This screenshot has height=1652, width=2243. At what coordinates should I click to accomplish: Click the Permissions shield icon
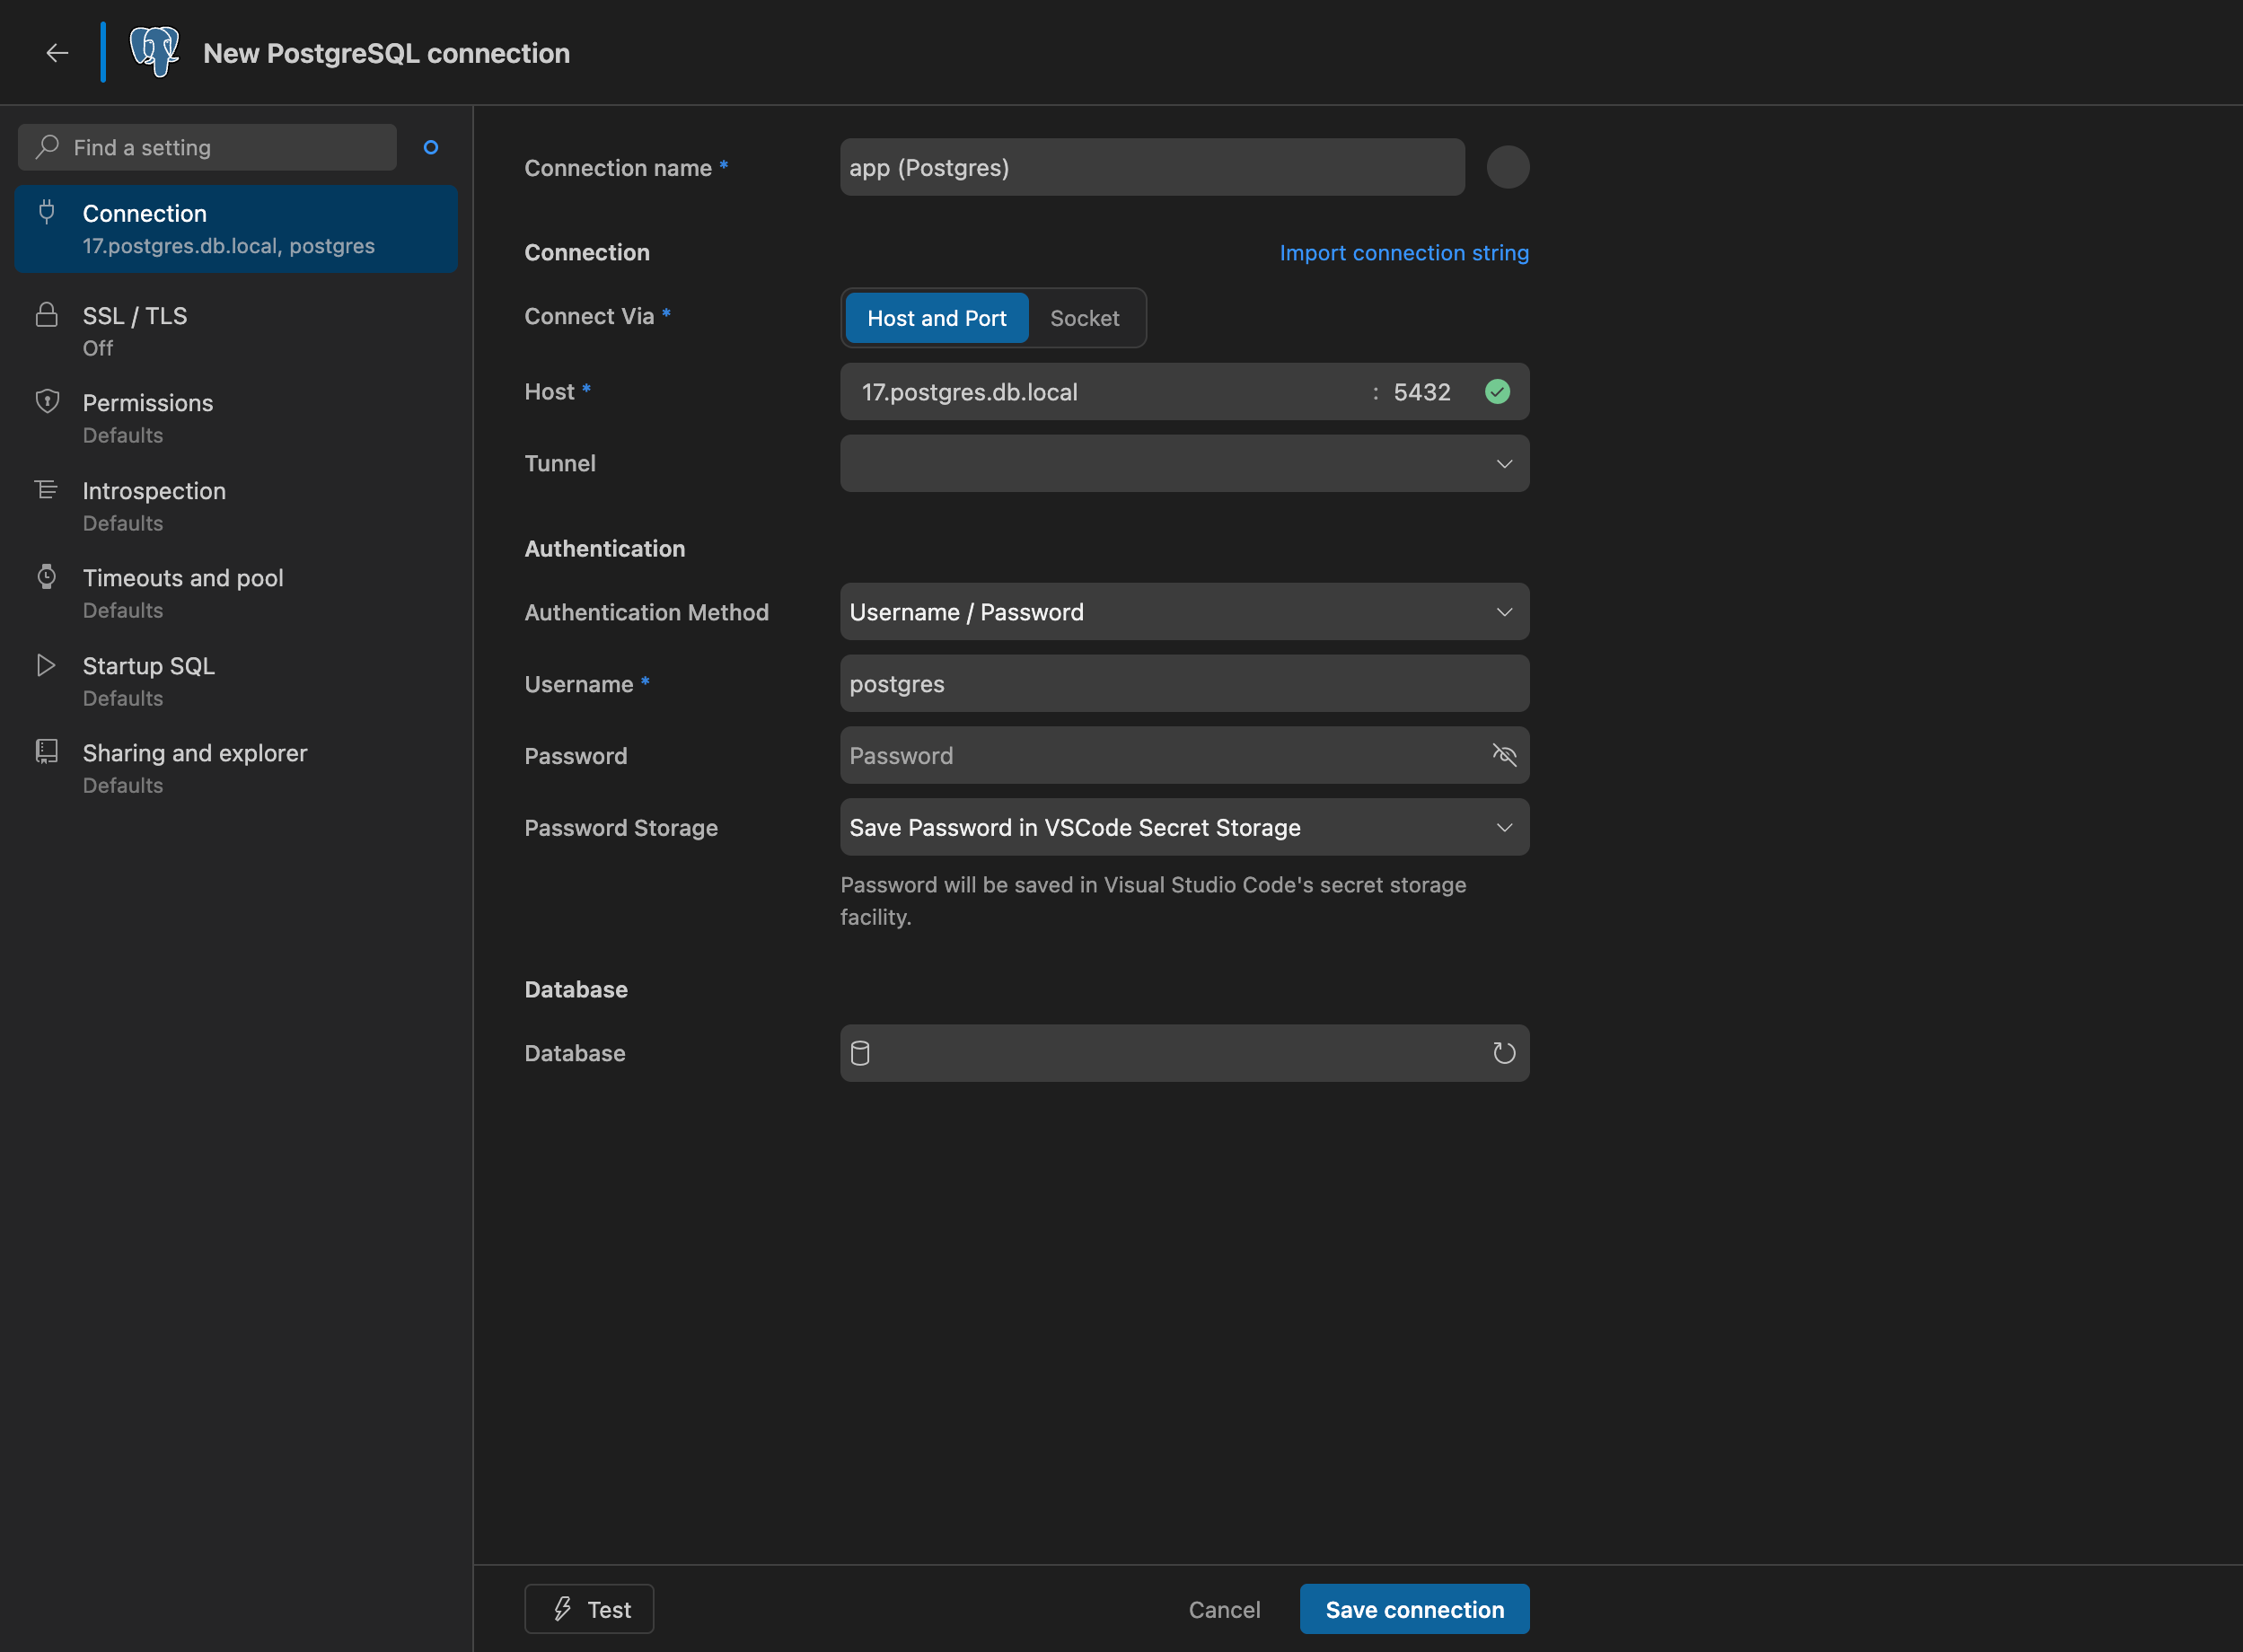47,401
